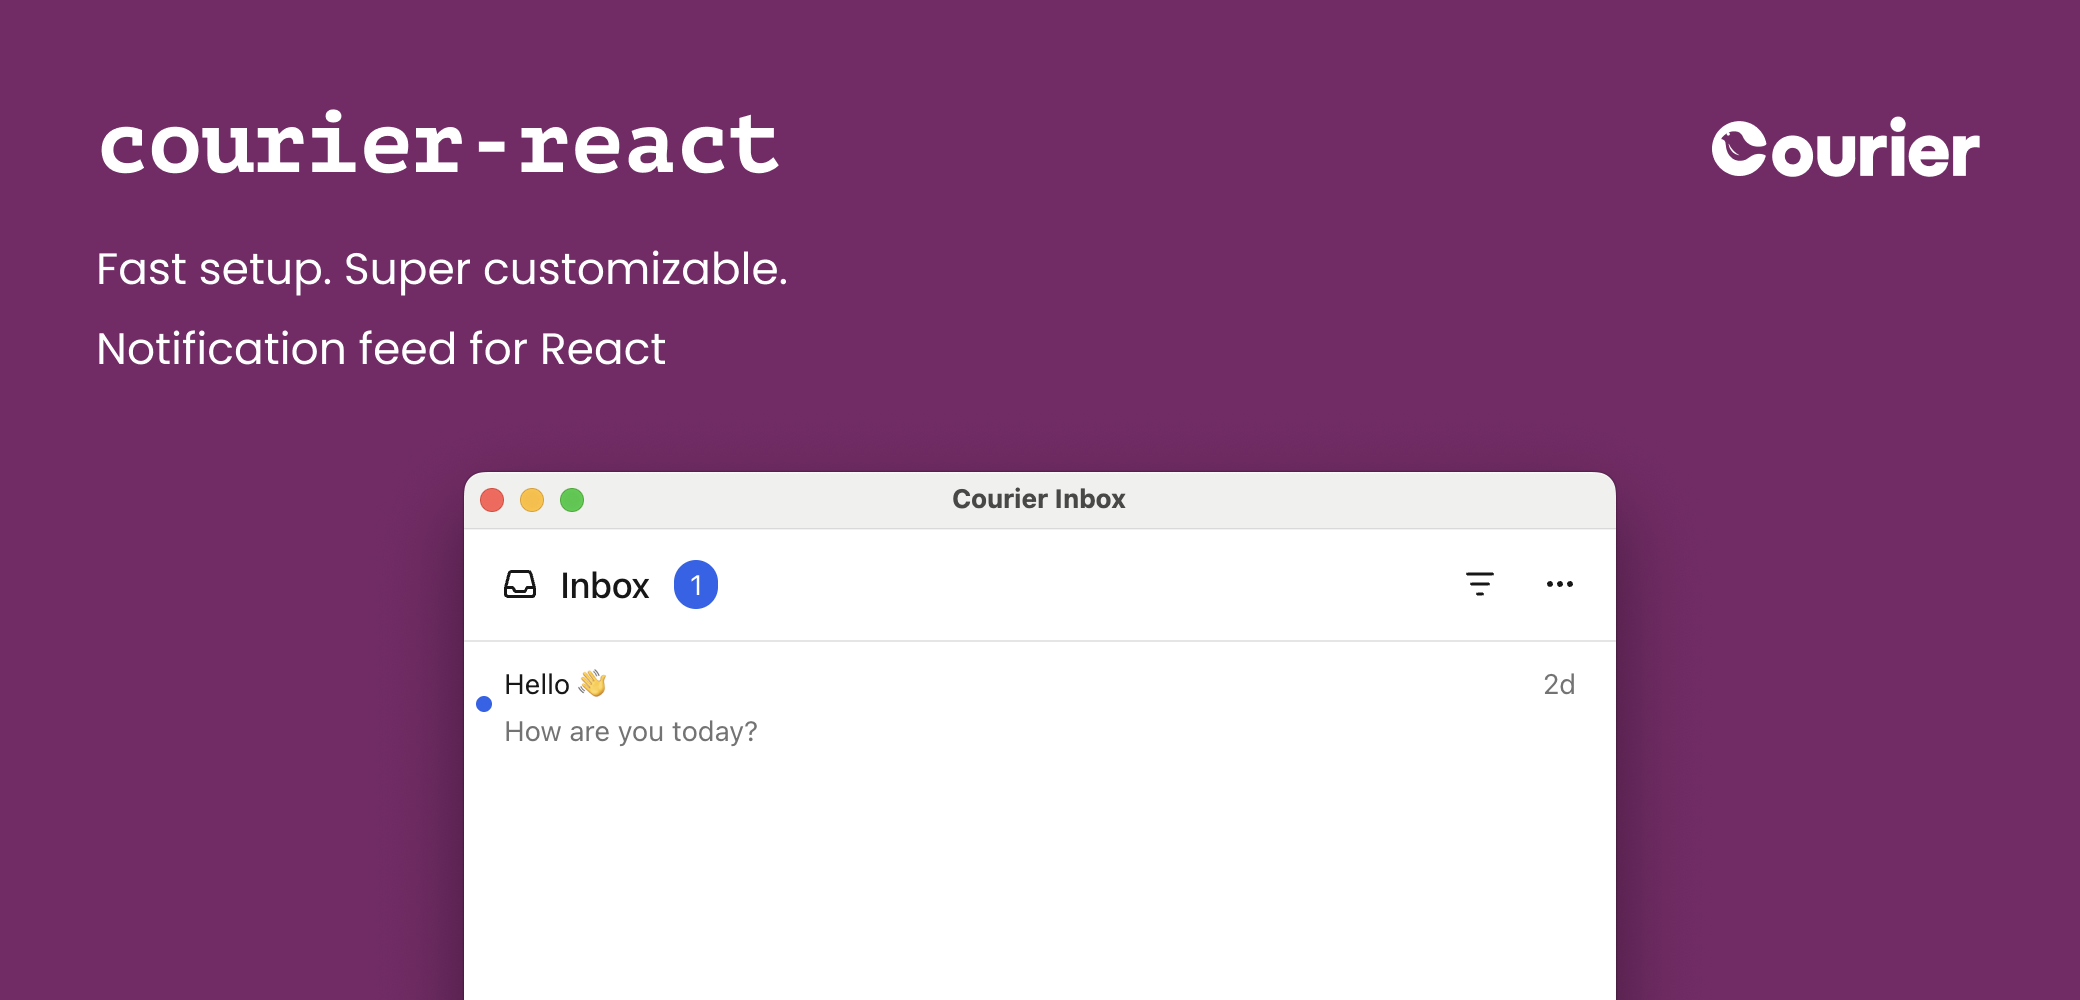Click the Courier logo
Image resolution: width=2080 pixels, height=1000 pixels.
[x=1845, y=149]
